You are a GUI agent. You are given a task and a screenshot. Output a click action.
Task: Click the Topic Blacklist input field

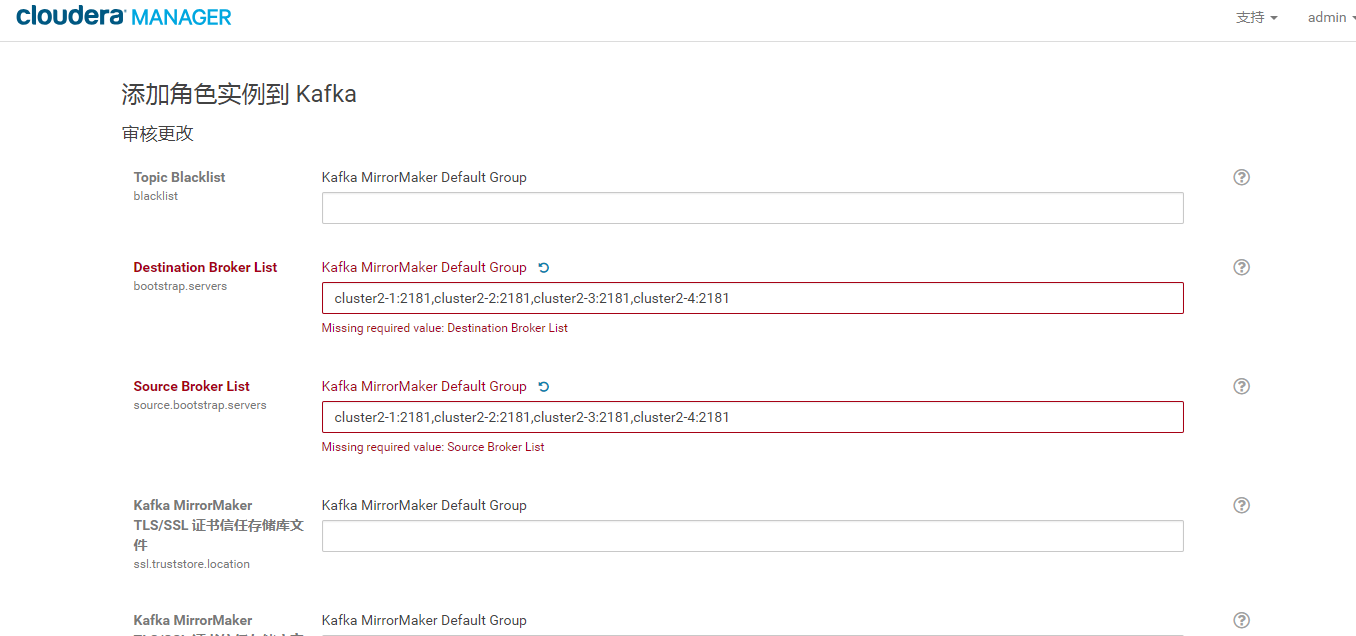752,208
